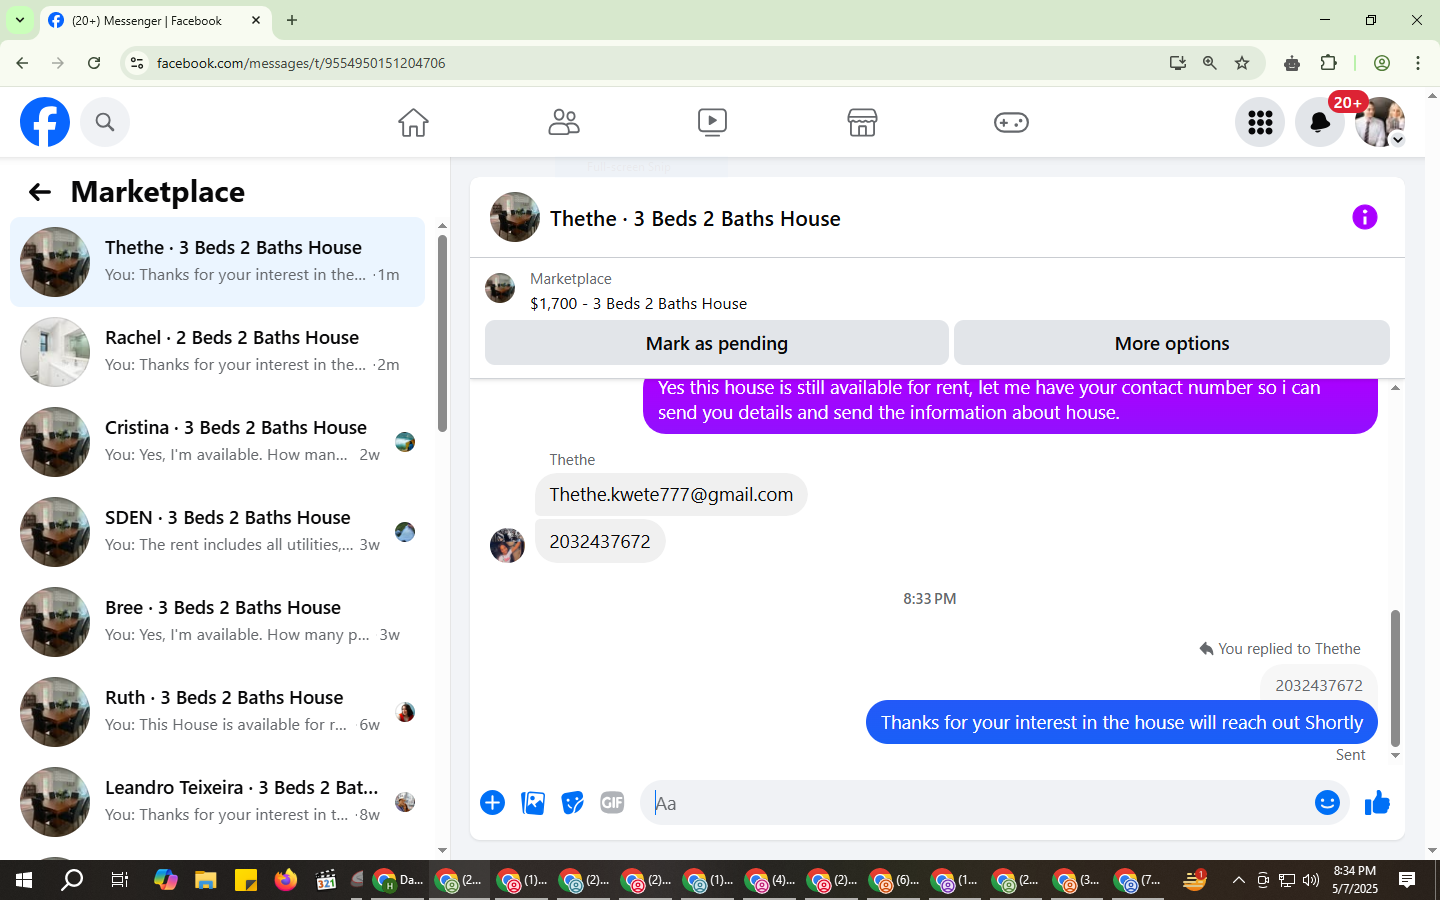Click Thethe.kwete777@gmail.com message

pos(671,494)
